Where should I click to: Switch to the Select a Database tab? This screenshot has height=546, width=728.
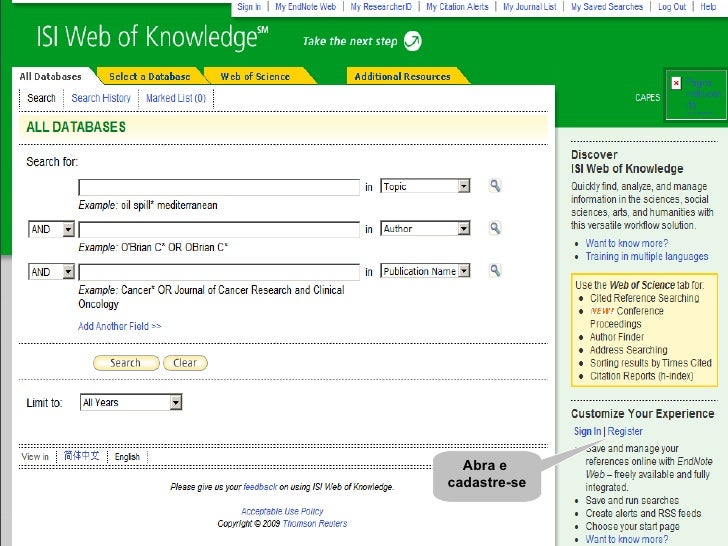150,77
